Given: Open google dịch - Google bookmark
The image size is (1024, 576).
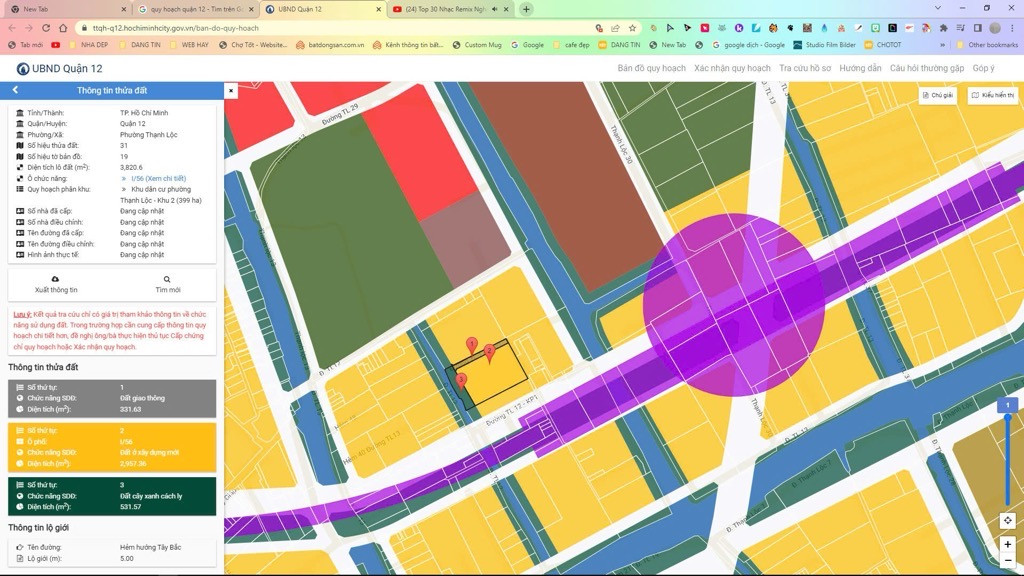Looking at the screenshot, I should [749, 45].
